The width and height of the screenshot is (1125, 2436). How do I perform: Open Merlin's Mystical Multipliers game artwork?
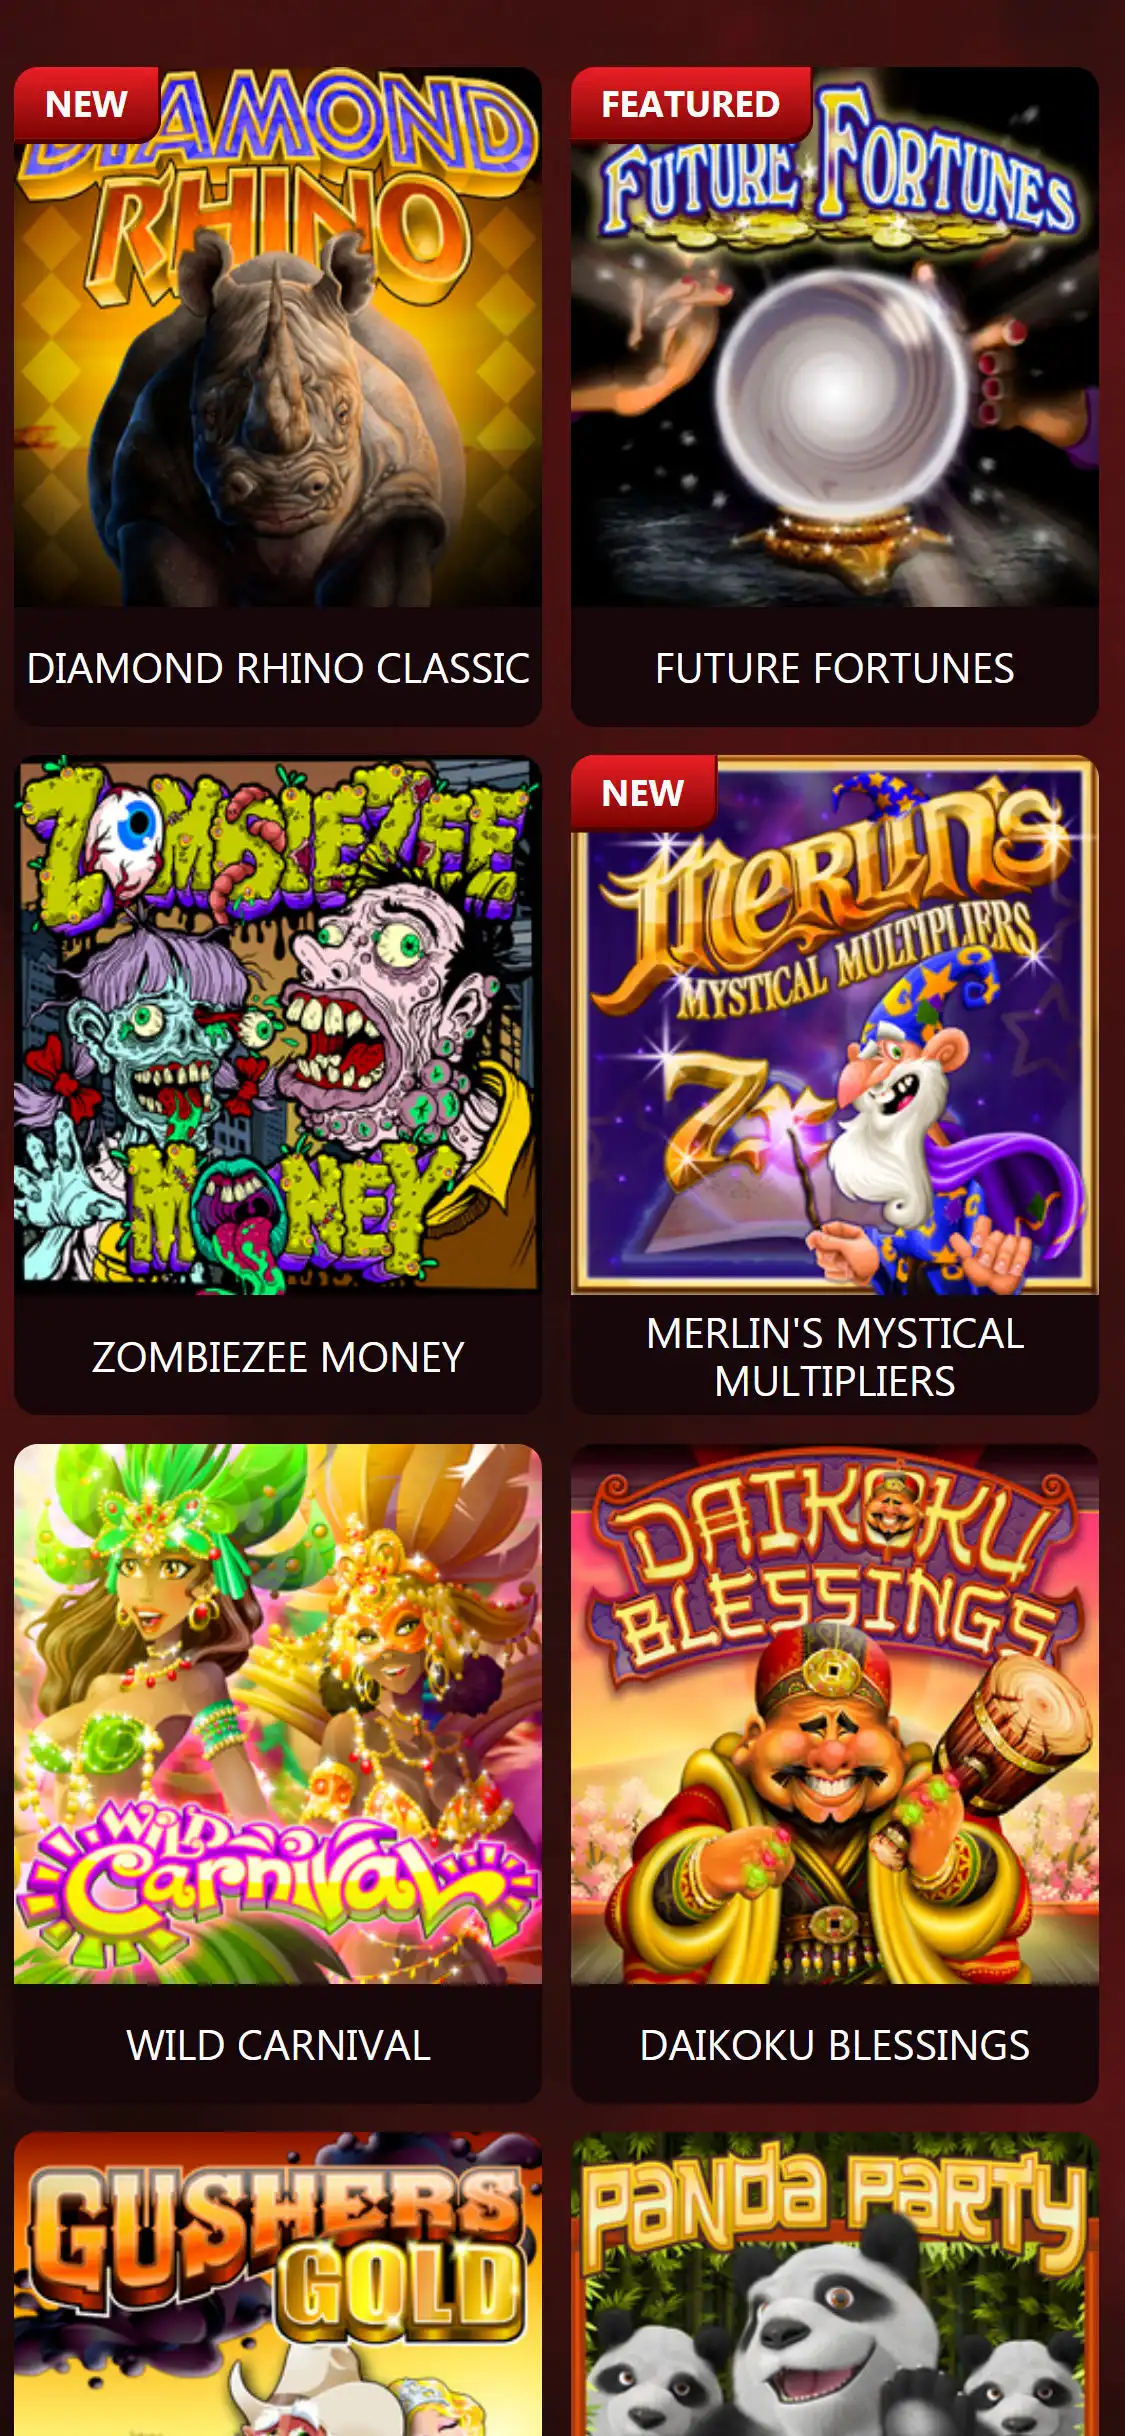tap(835, 1025)
